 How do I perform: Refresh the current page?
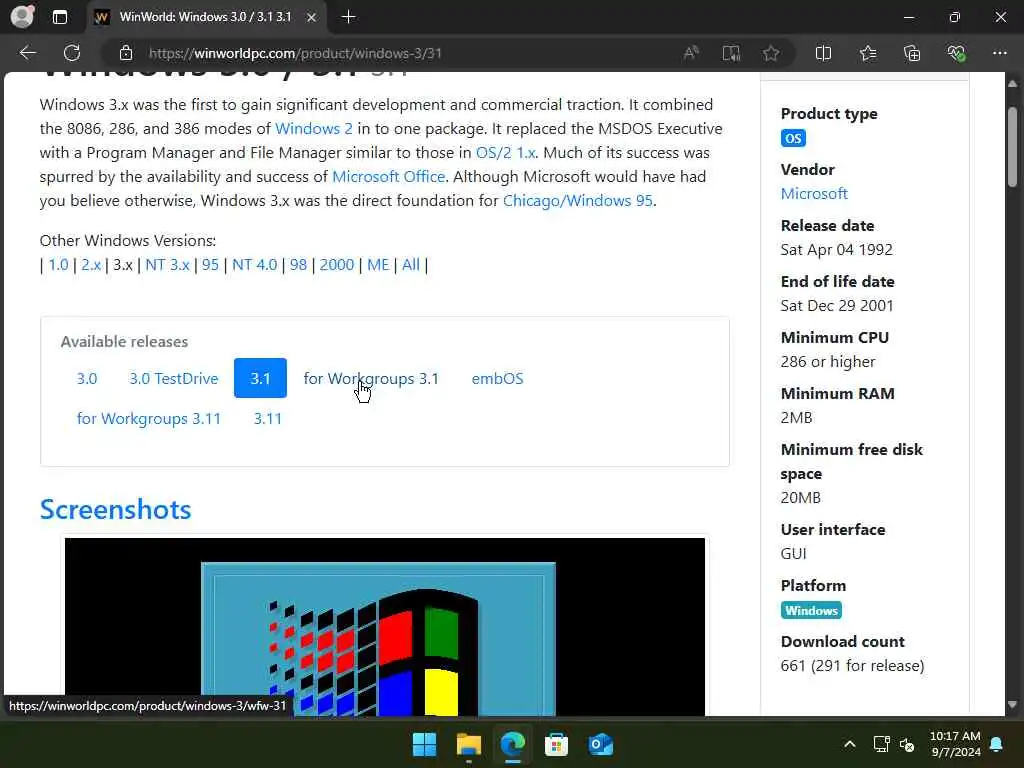click(x=72, y=53)
